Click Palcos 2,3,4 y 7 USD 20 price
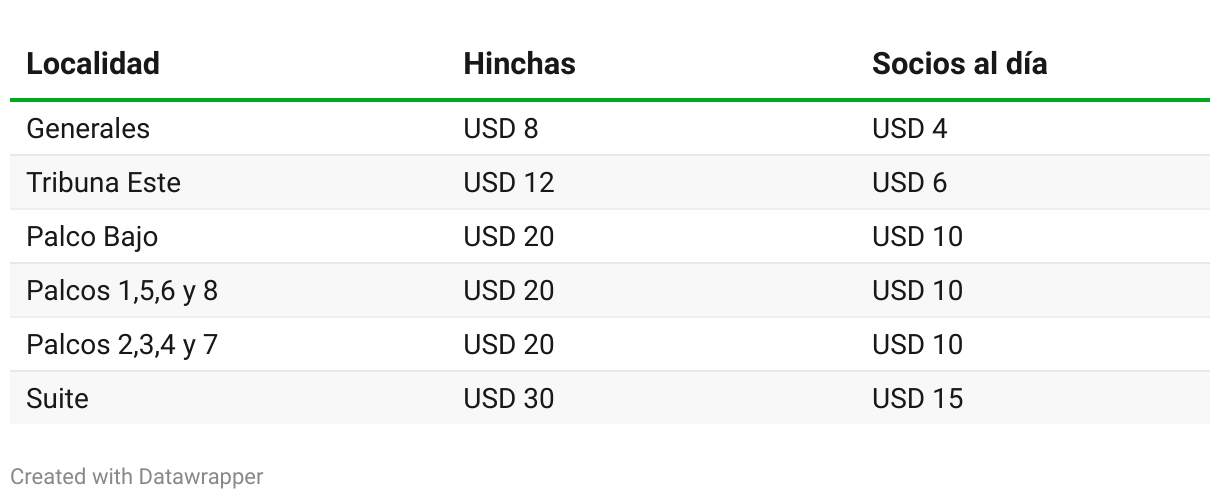This screenshot has width=1220, height=500. [x=508, y=345]
